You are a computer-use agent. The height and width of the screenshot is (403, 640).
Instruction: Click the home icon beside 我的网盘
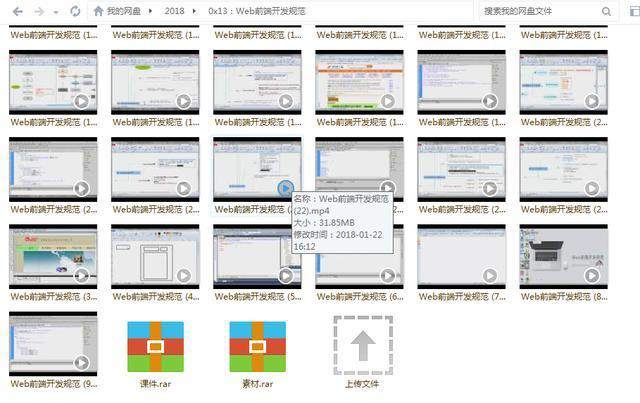[98, 11]
